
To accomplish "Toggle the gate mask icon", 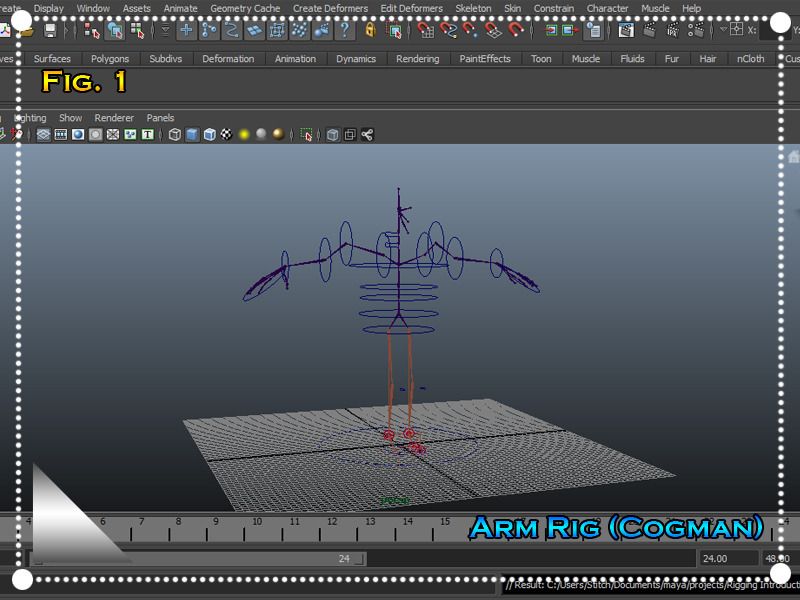I will (x=95, y=135).
